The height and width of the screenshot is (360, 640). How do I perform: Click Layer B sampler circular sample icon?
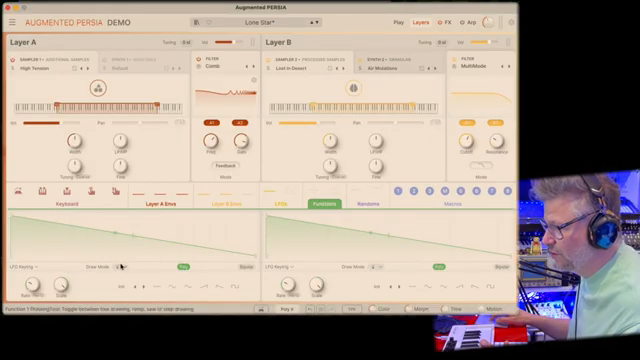tap(353, 88)
